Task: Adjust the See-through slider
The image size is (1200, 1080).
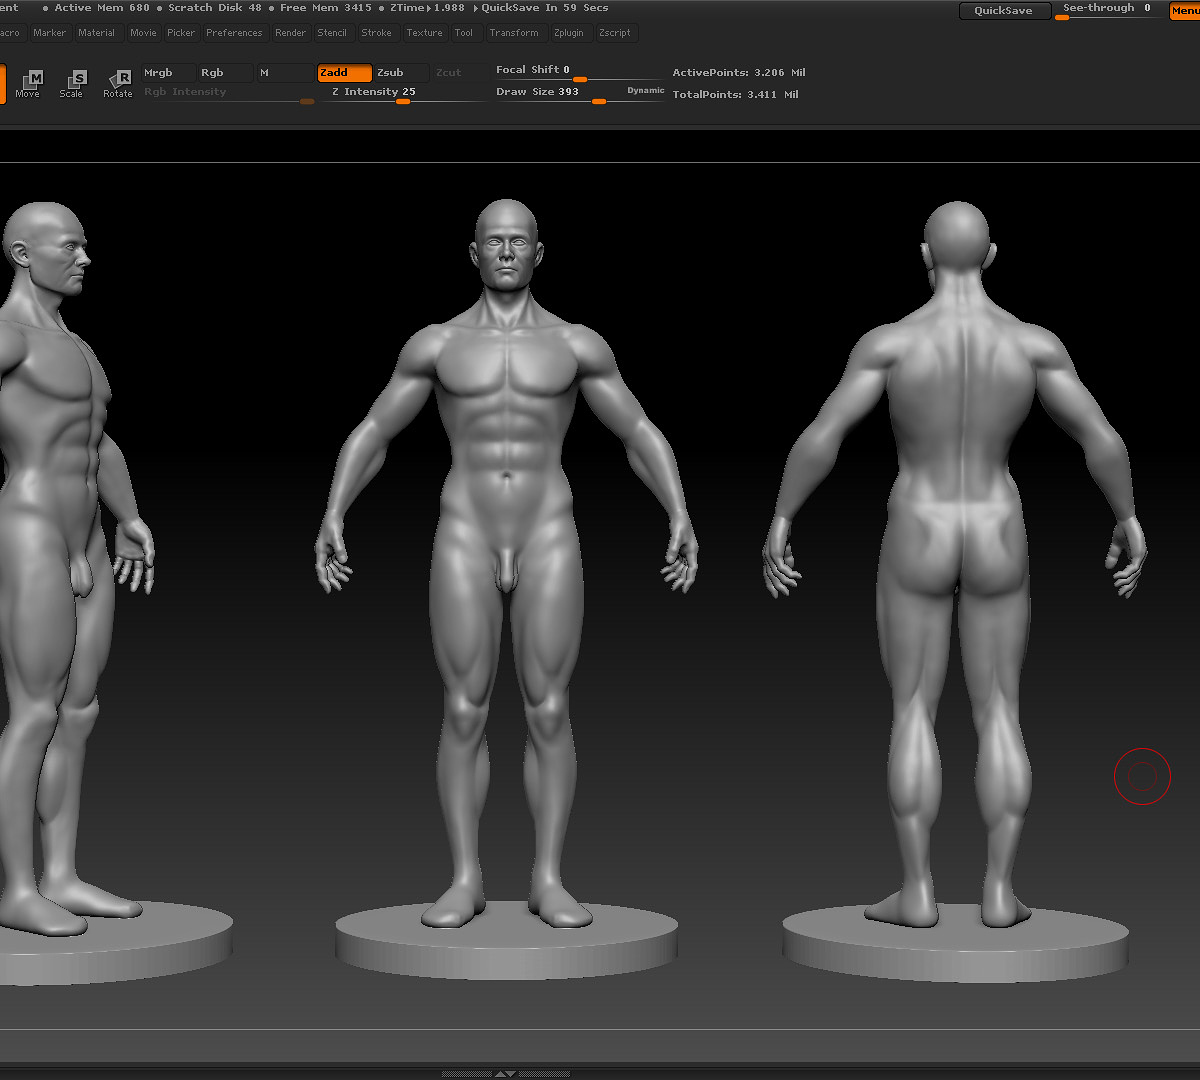Action: coord(1110,10)
